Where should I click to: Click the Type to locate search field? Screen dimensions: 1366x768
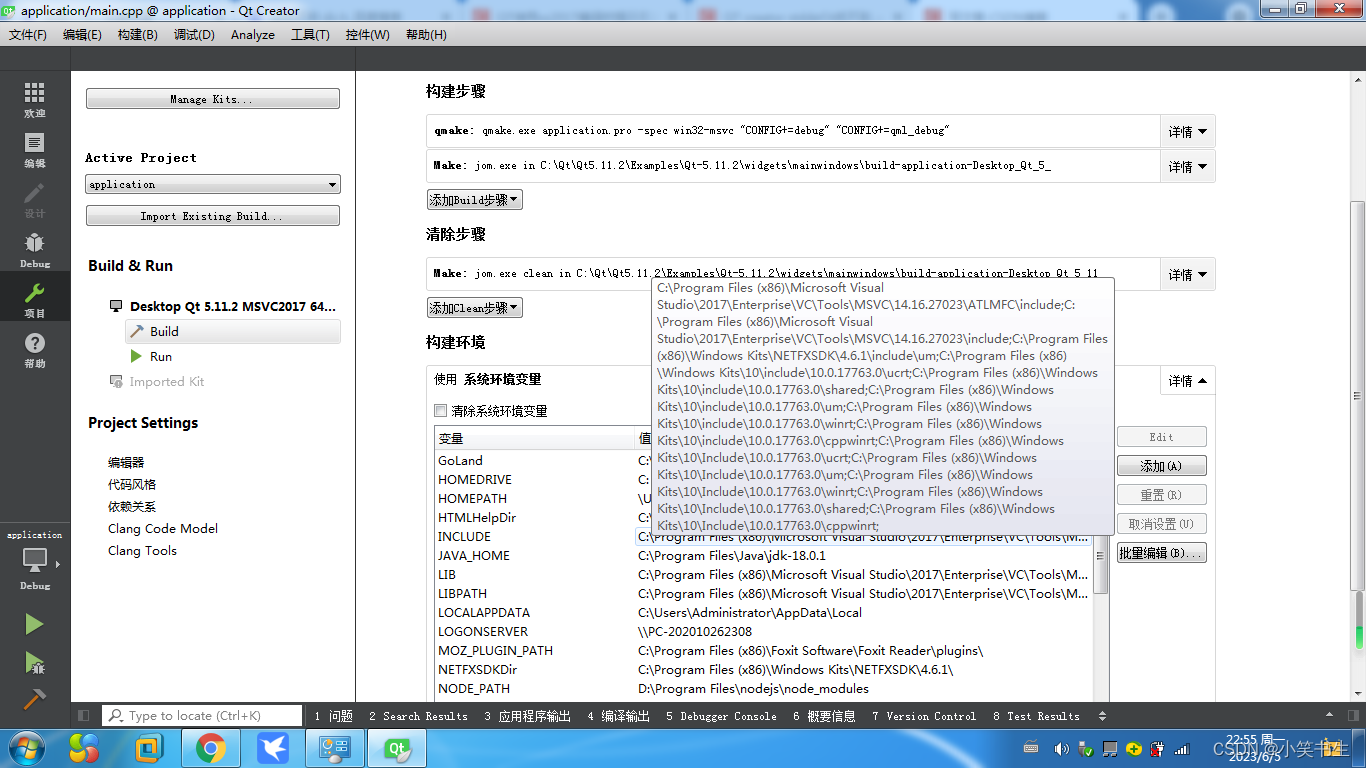coord(202,715)
